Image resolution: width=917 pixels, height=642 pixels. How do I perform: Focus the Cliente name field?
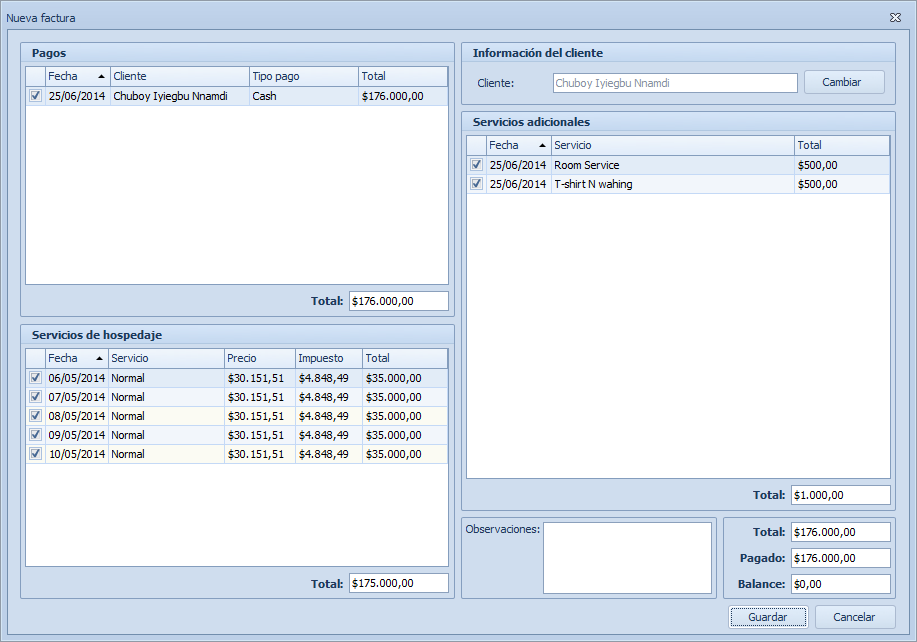coord(675,83)
